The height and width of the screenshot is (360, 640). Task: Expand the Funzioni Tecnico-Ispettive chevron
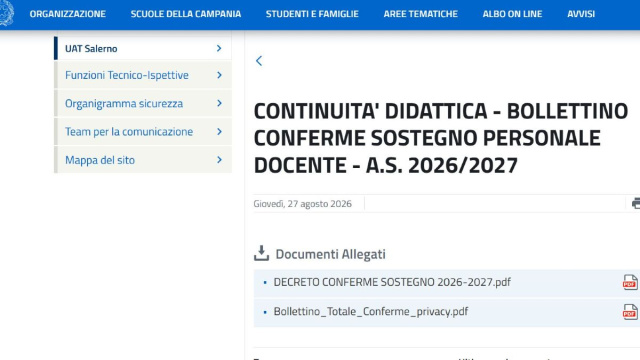point(219,75)
